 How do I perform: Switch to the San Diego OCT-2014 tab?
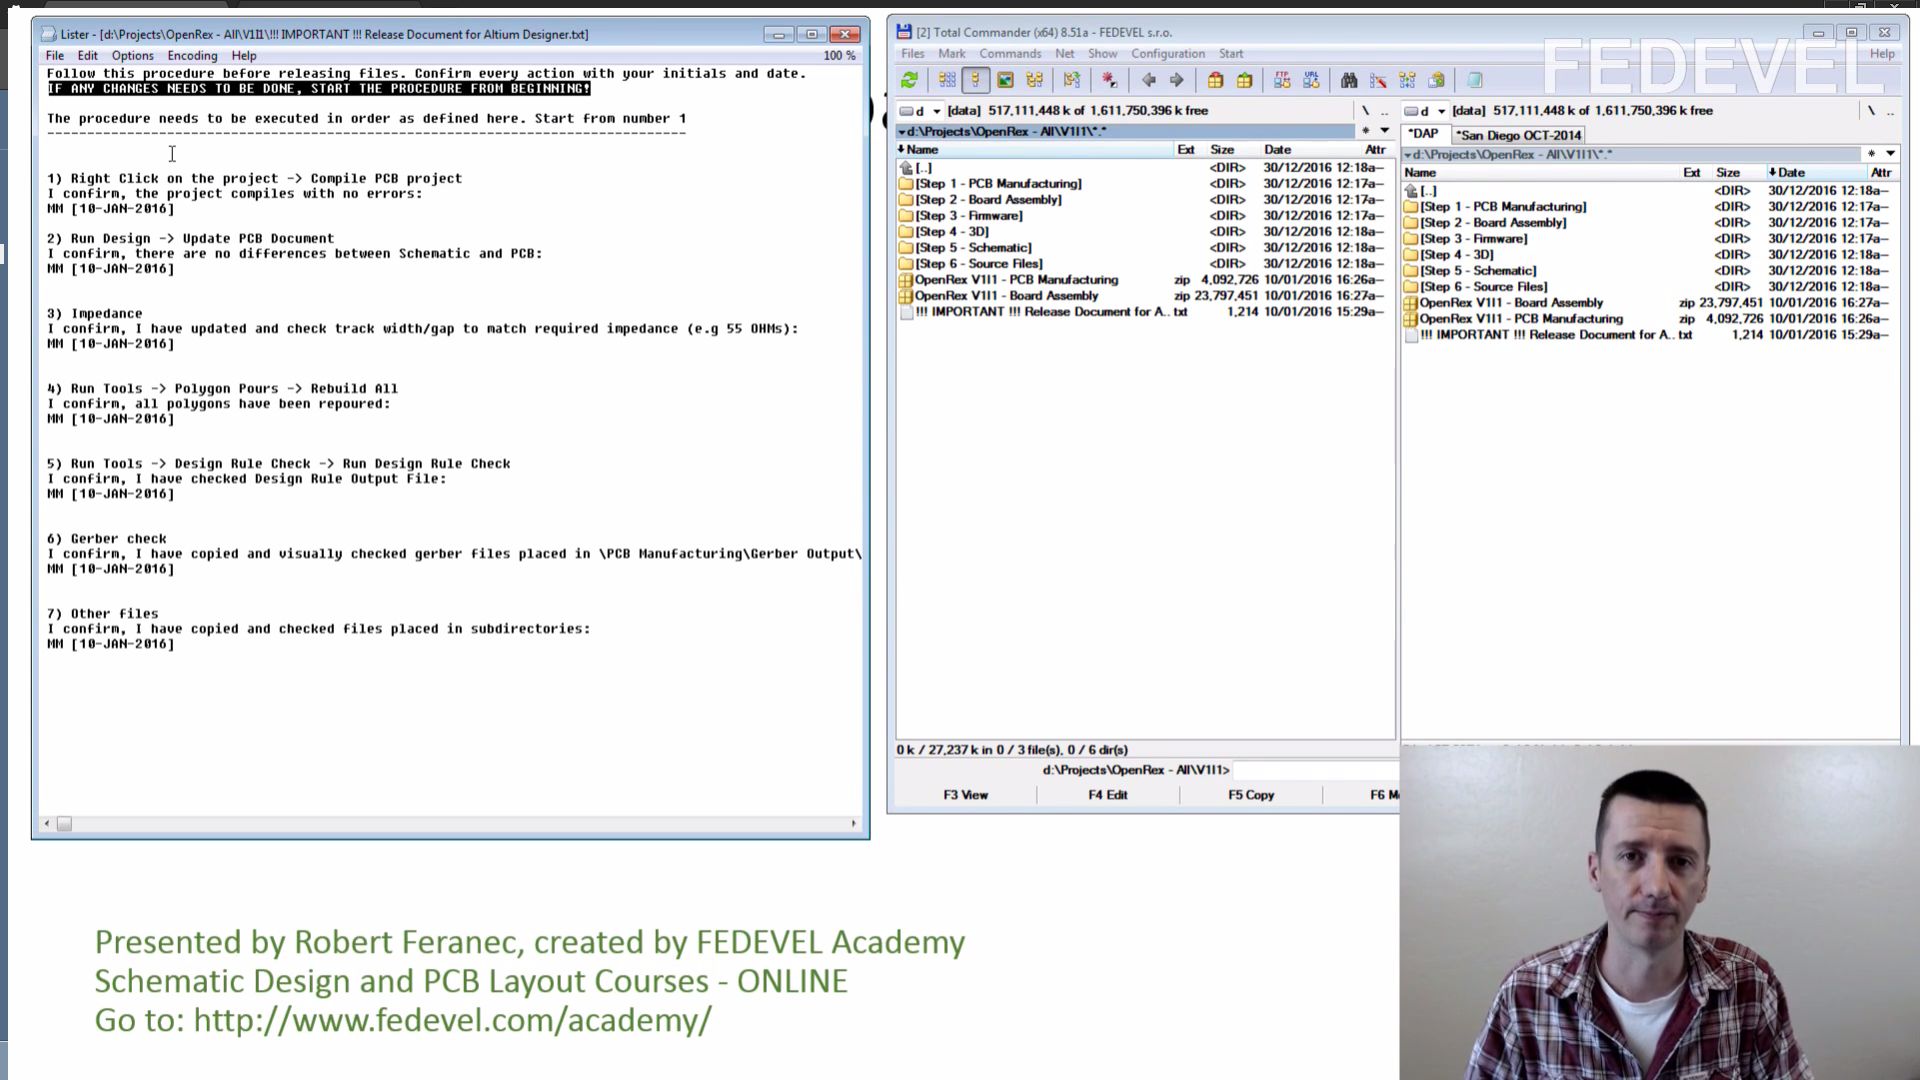pos(1518,135)
